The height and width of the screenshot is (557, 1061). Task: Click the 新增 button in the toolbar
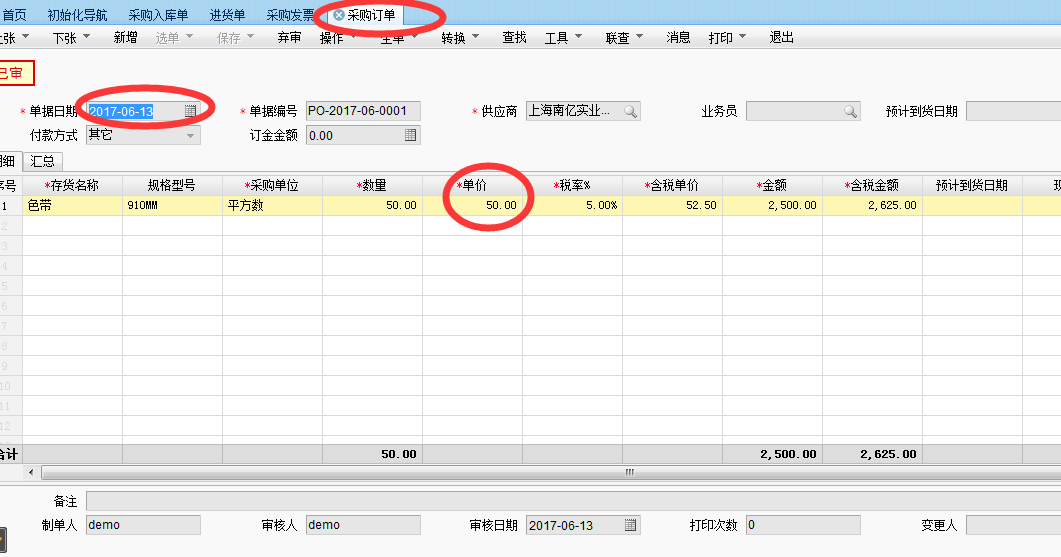tap(126, 38)
